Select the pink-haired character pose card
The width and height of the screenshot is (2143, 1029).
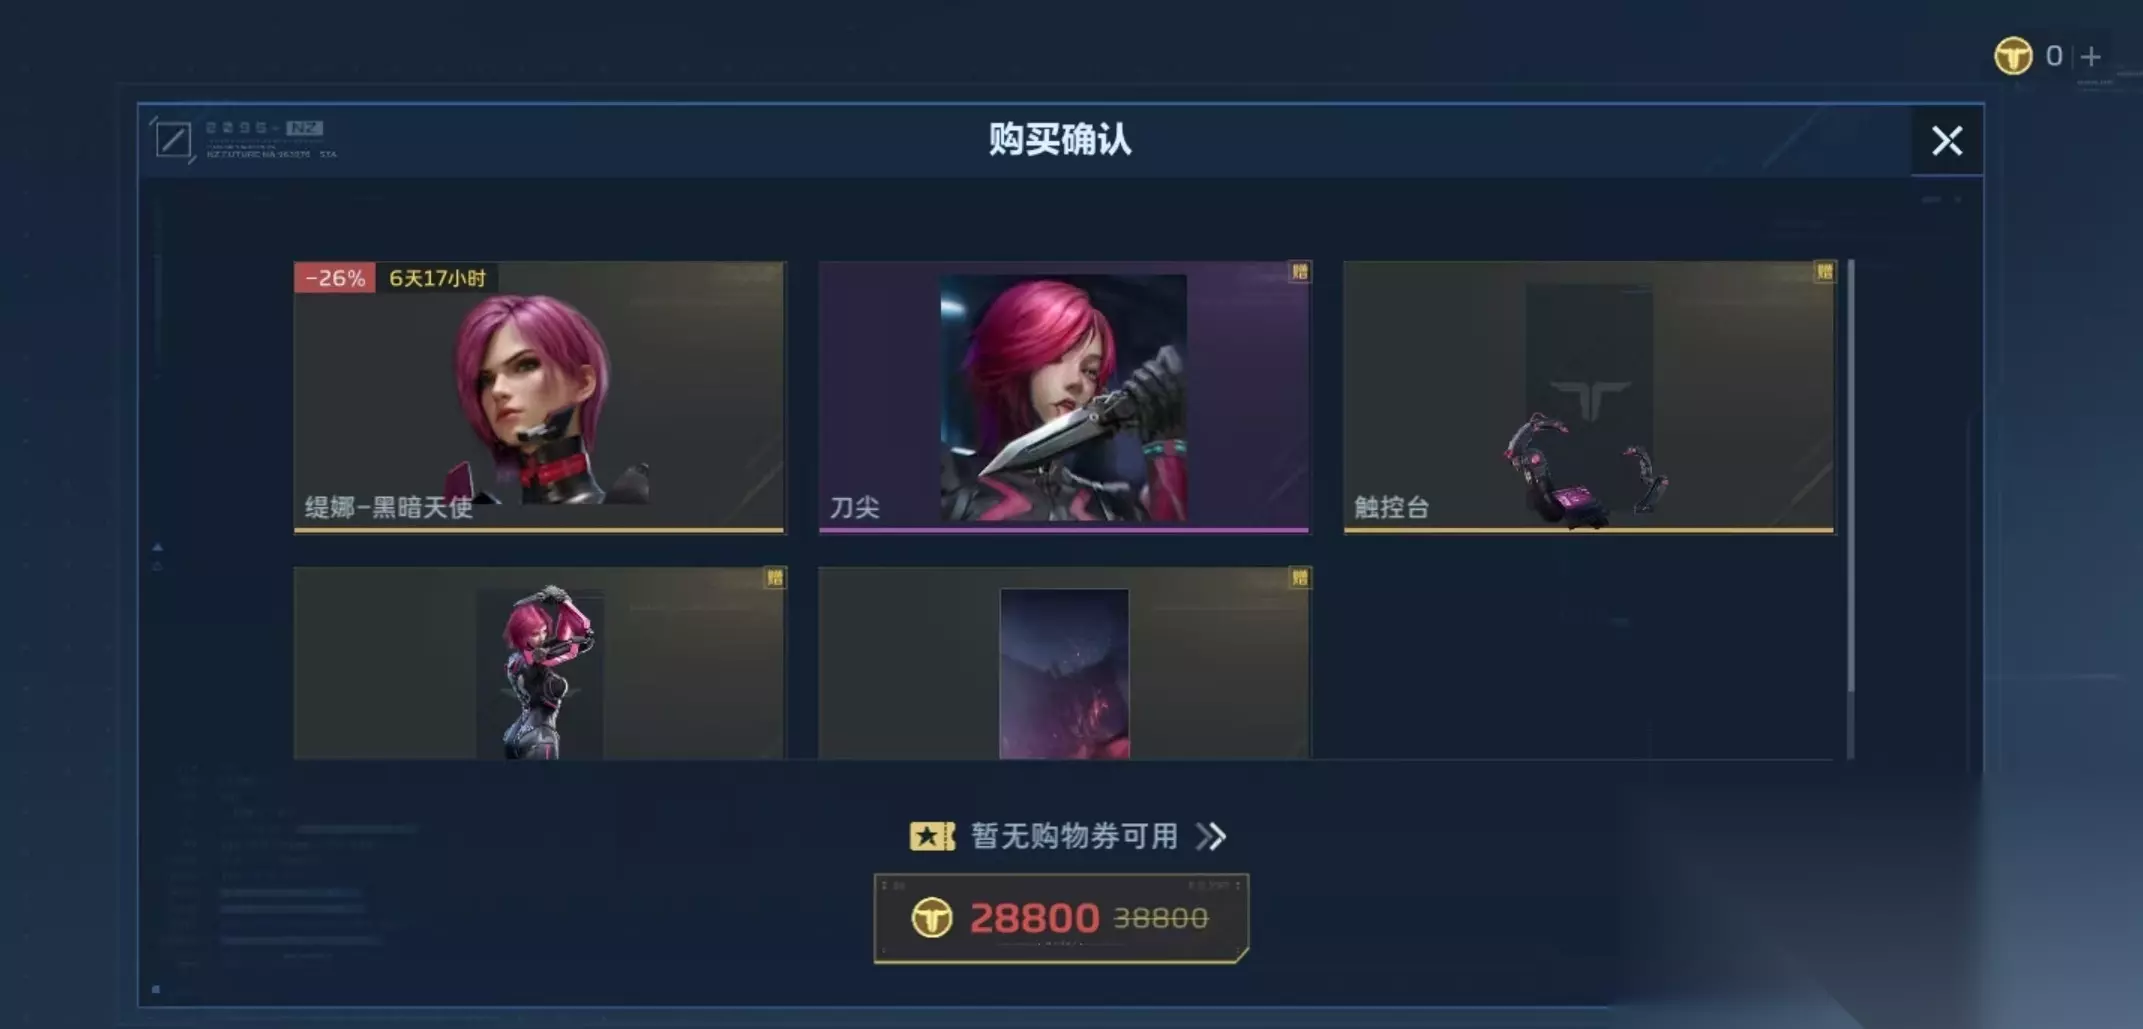540,663
